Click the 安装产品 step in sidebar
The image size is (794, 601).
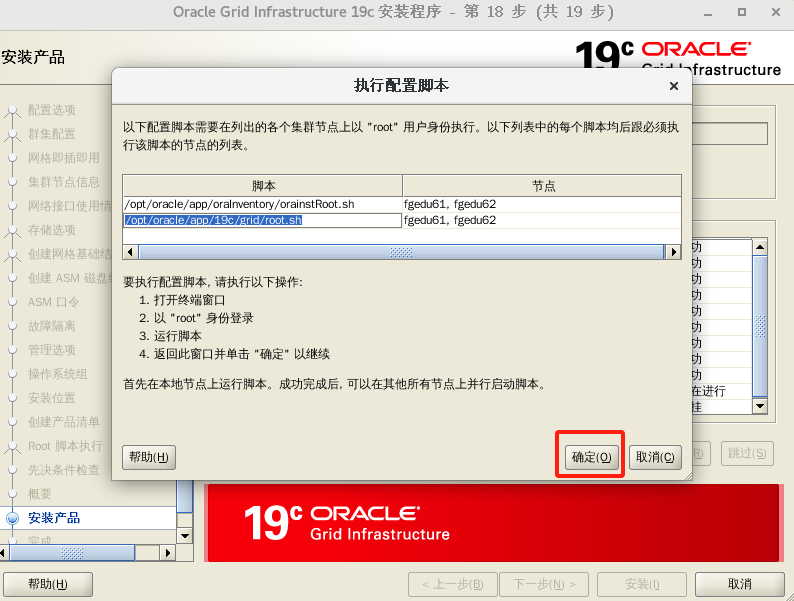[54, 518]
